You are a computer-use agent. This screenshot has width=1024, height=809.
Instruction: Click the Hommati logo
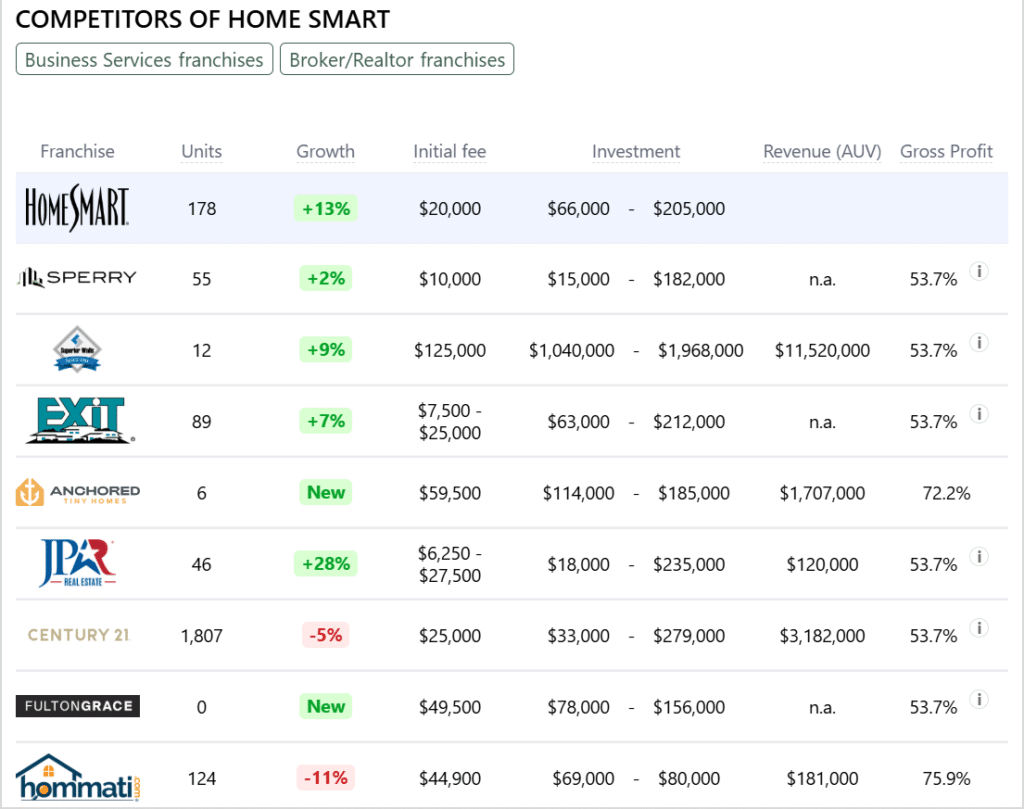pos(78,777)
